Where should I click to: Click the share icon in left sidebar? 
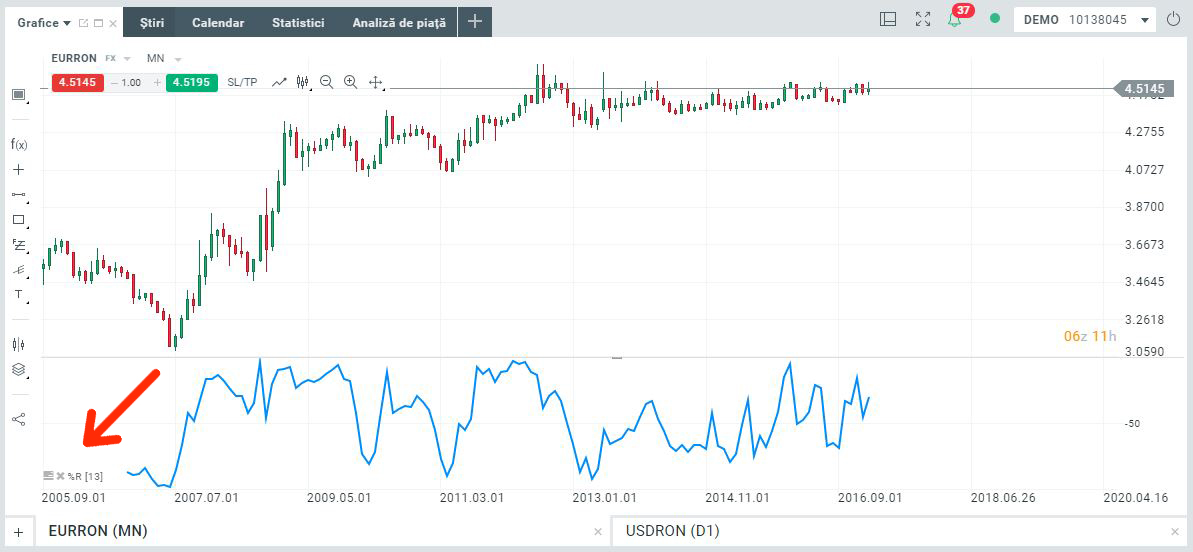coord(18,419)
